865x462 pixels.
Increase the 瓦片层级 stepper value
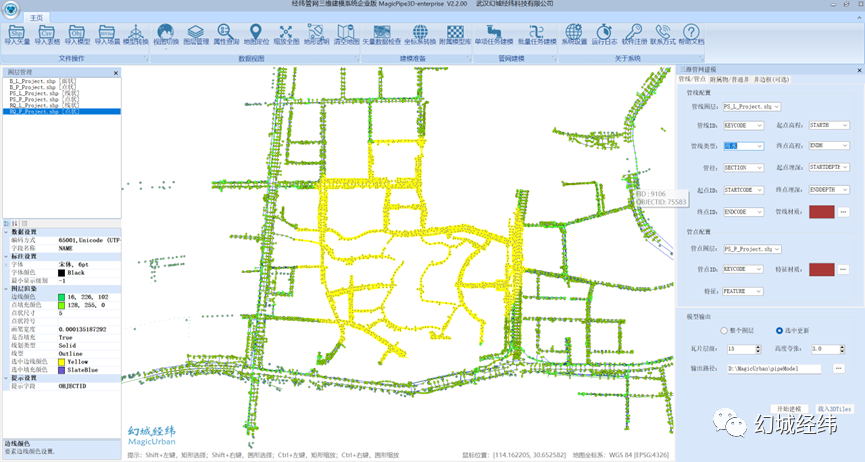[x=758, y=347]
